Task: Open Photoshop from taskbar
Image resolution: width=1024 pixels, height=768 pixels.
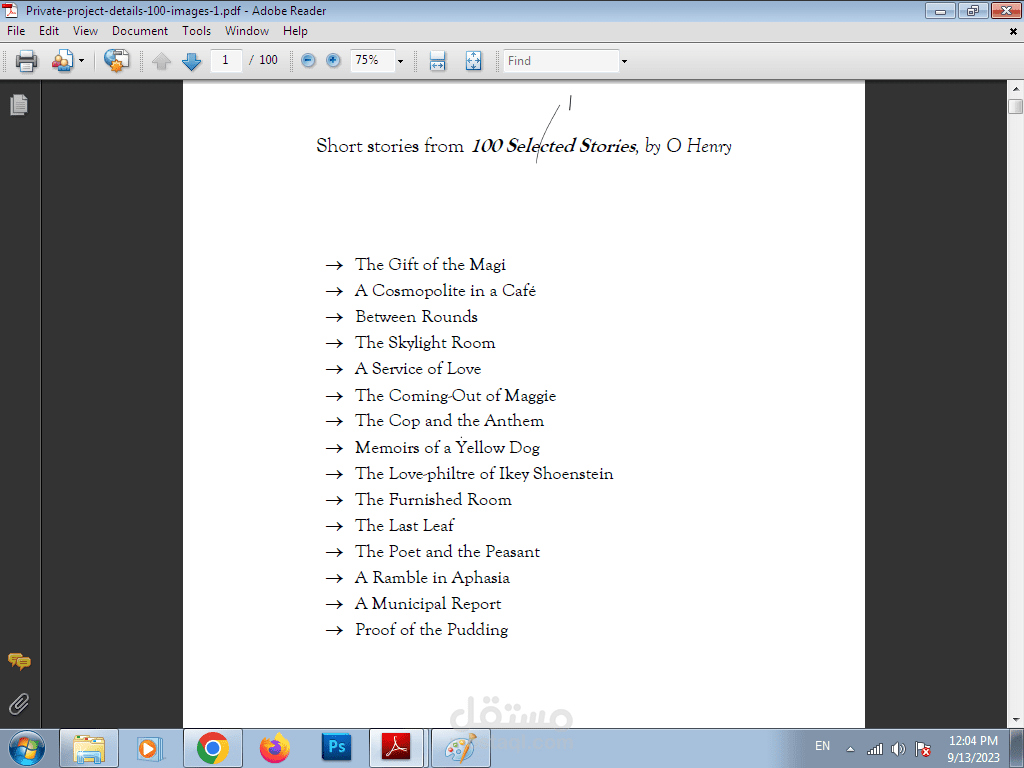Action: click(337, 747)
